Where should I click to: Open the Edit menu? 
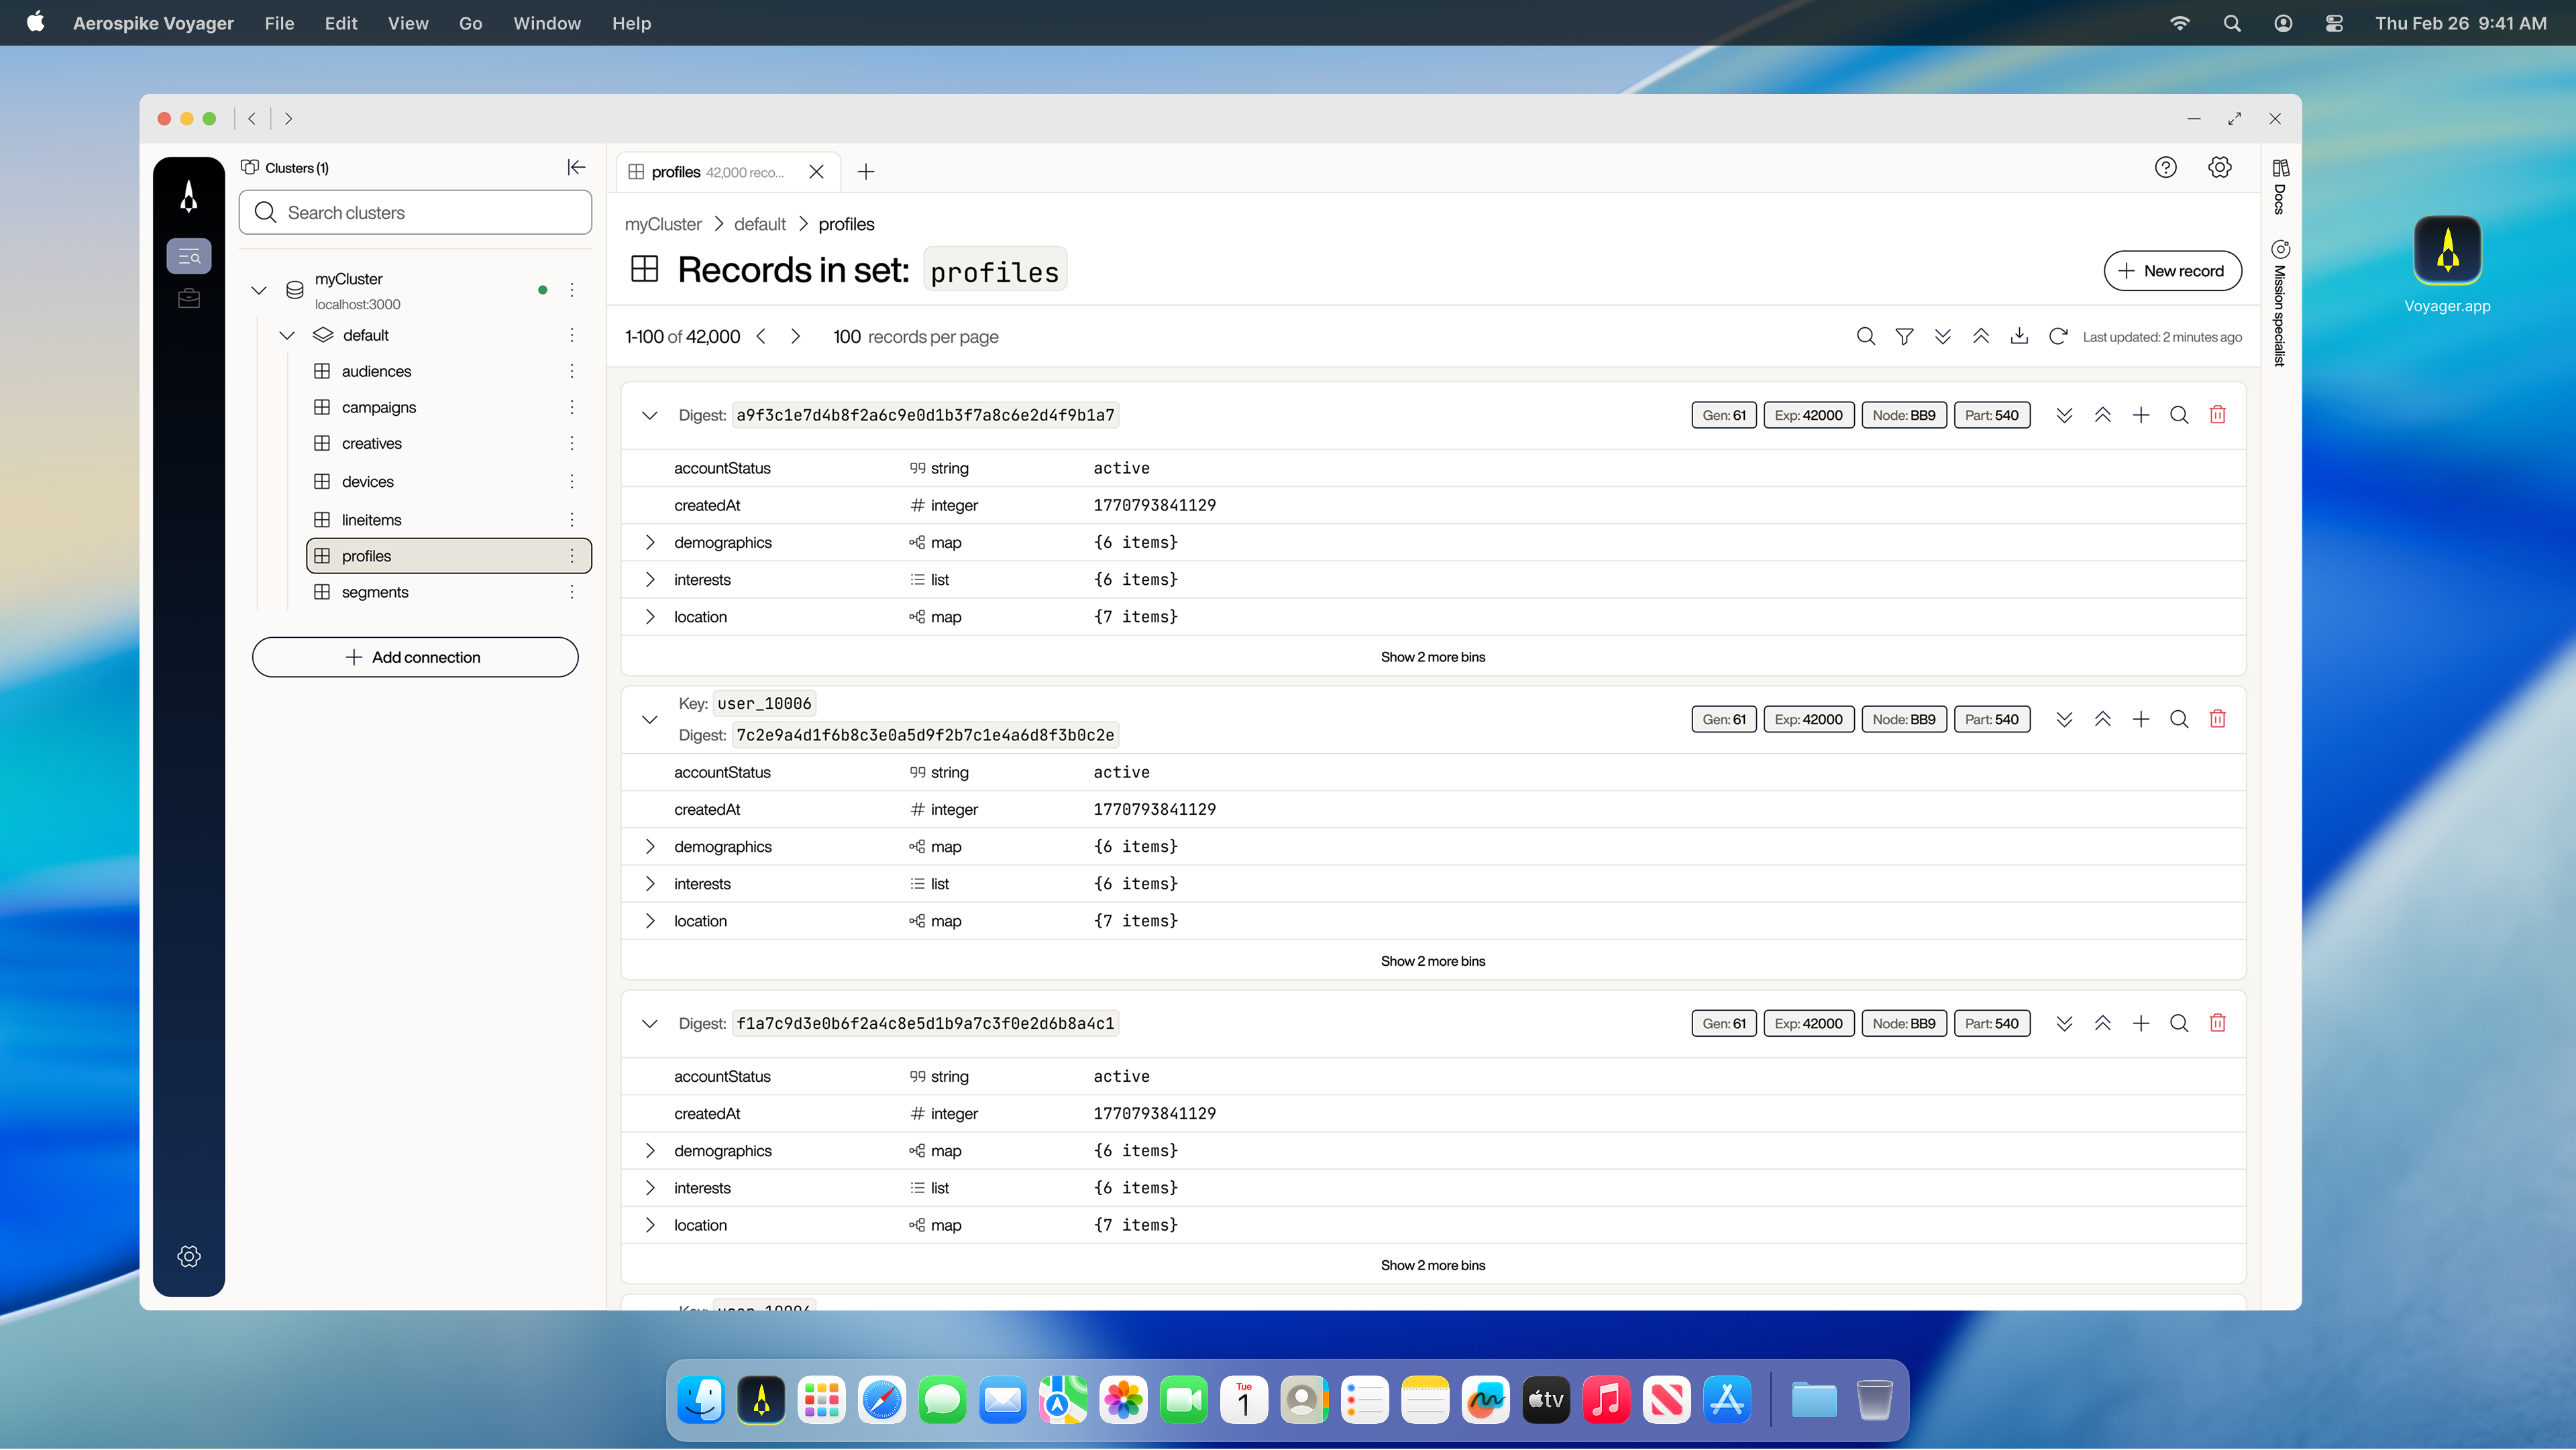(341, 23)
